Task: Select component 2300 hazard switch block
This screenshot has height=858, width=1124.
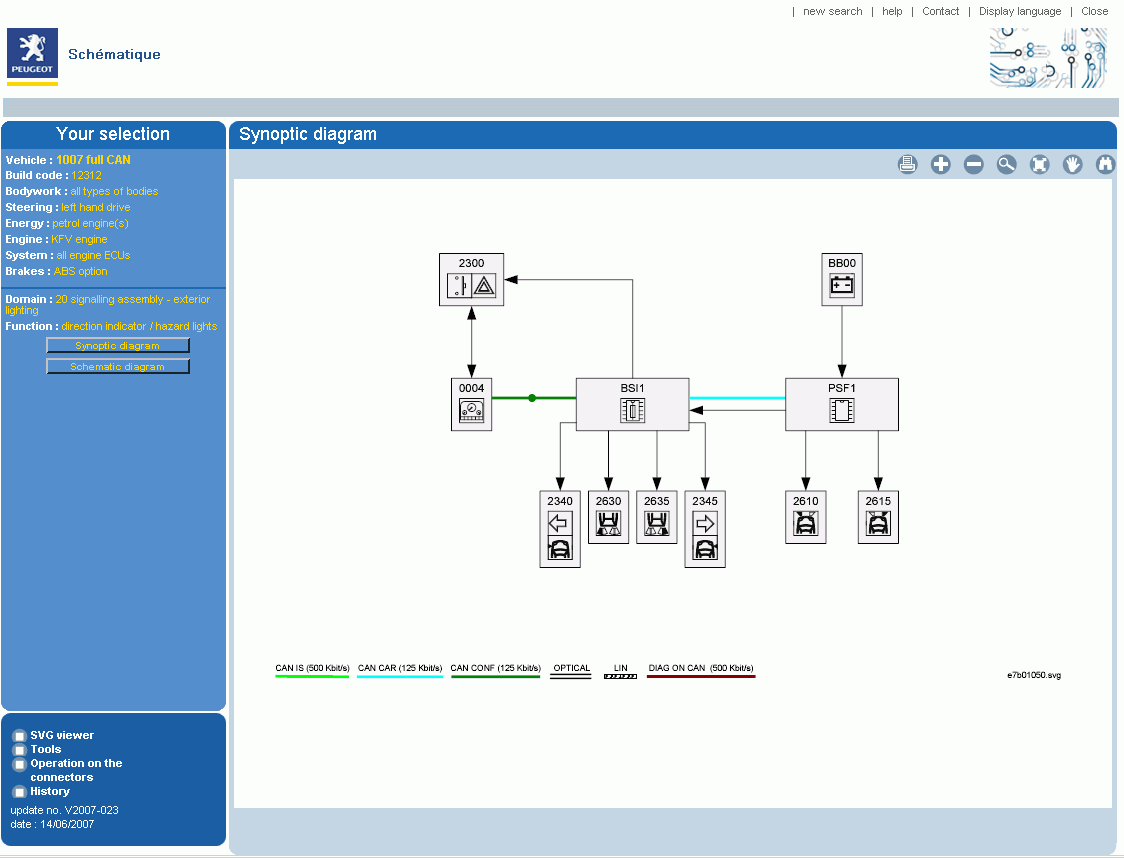Action: click(471, 280)
